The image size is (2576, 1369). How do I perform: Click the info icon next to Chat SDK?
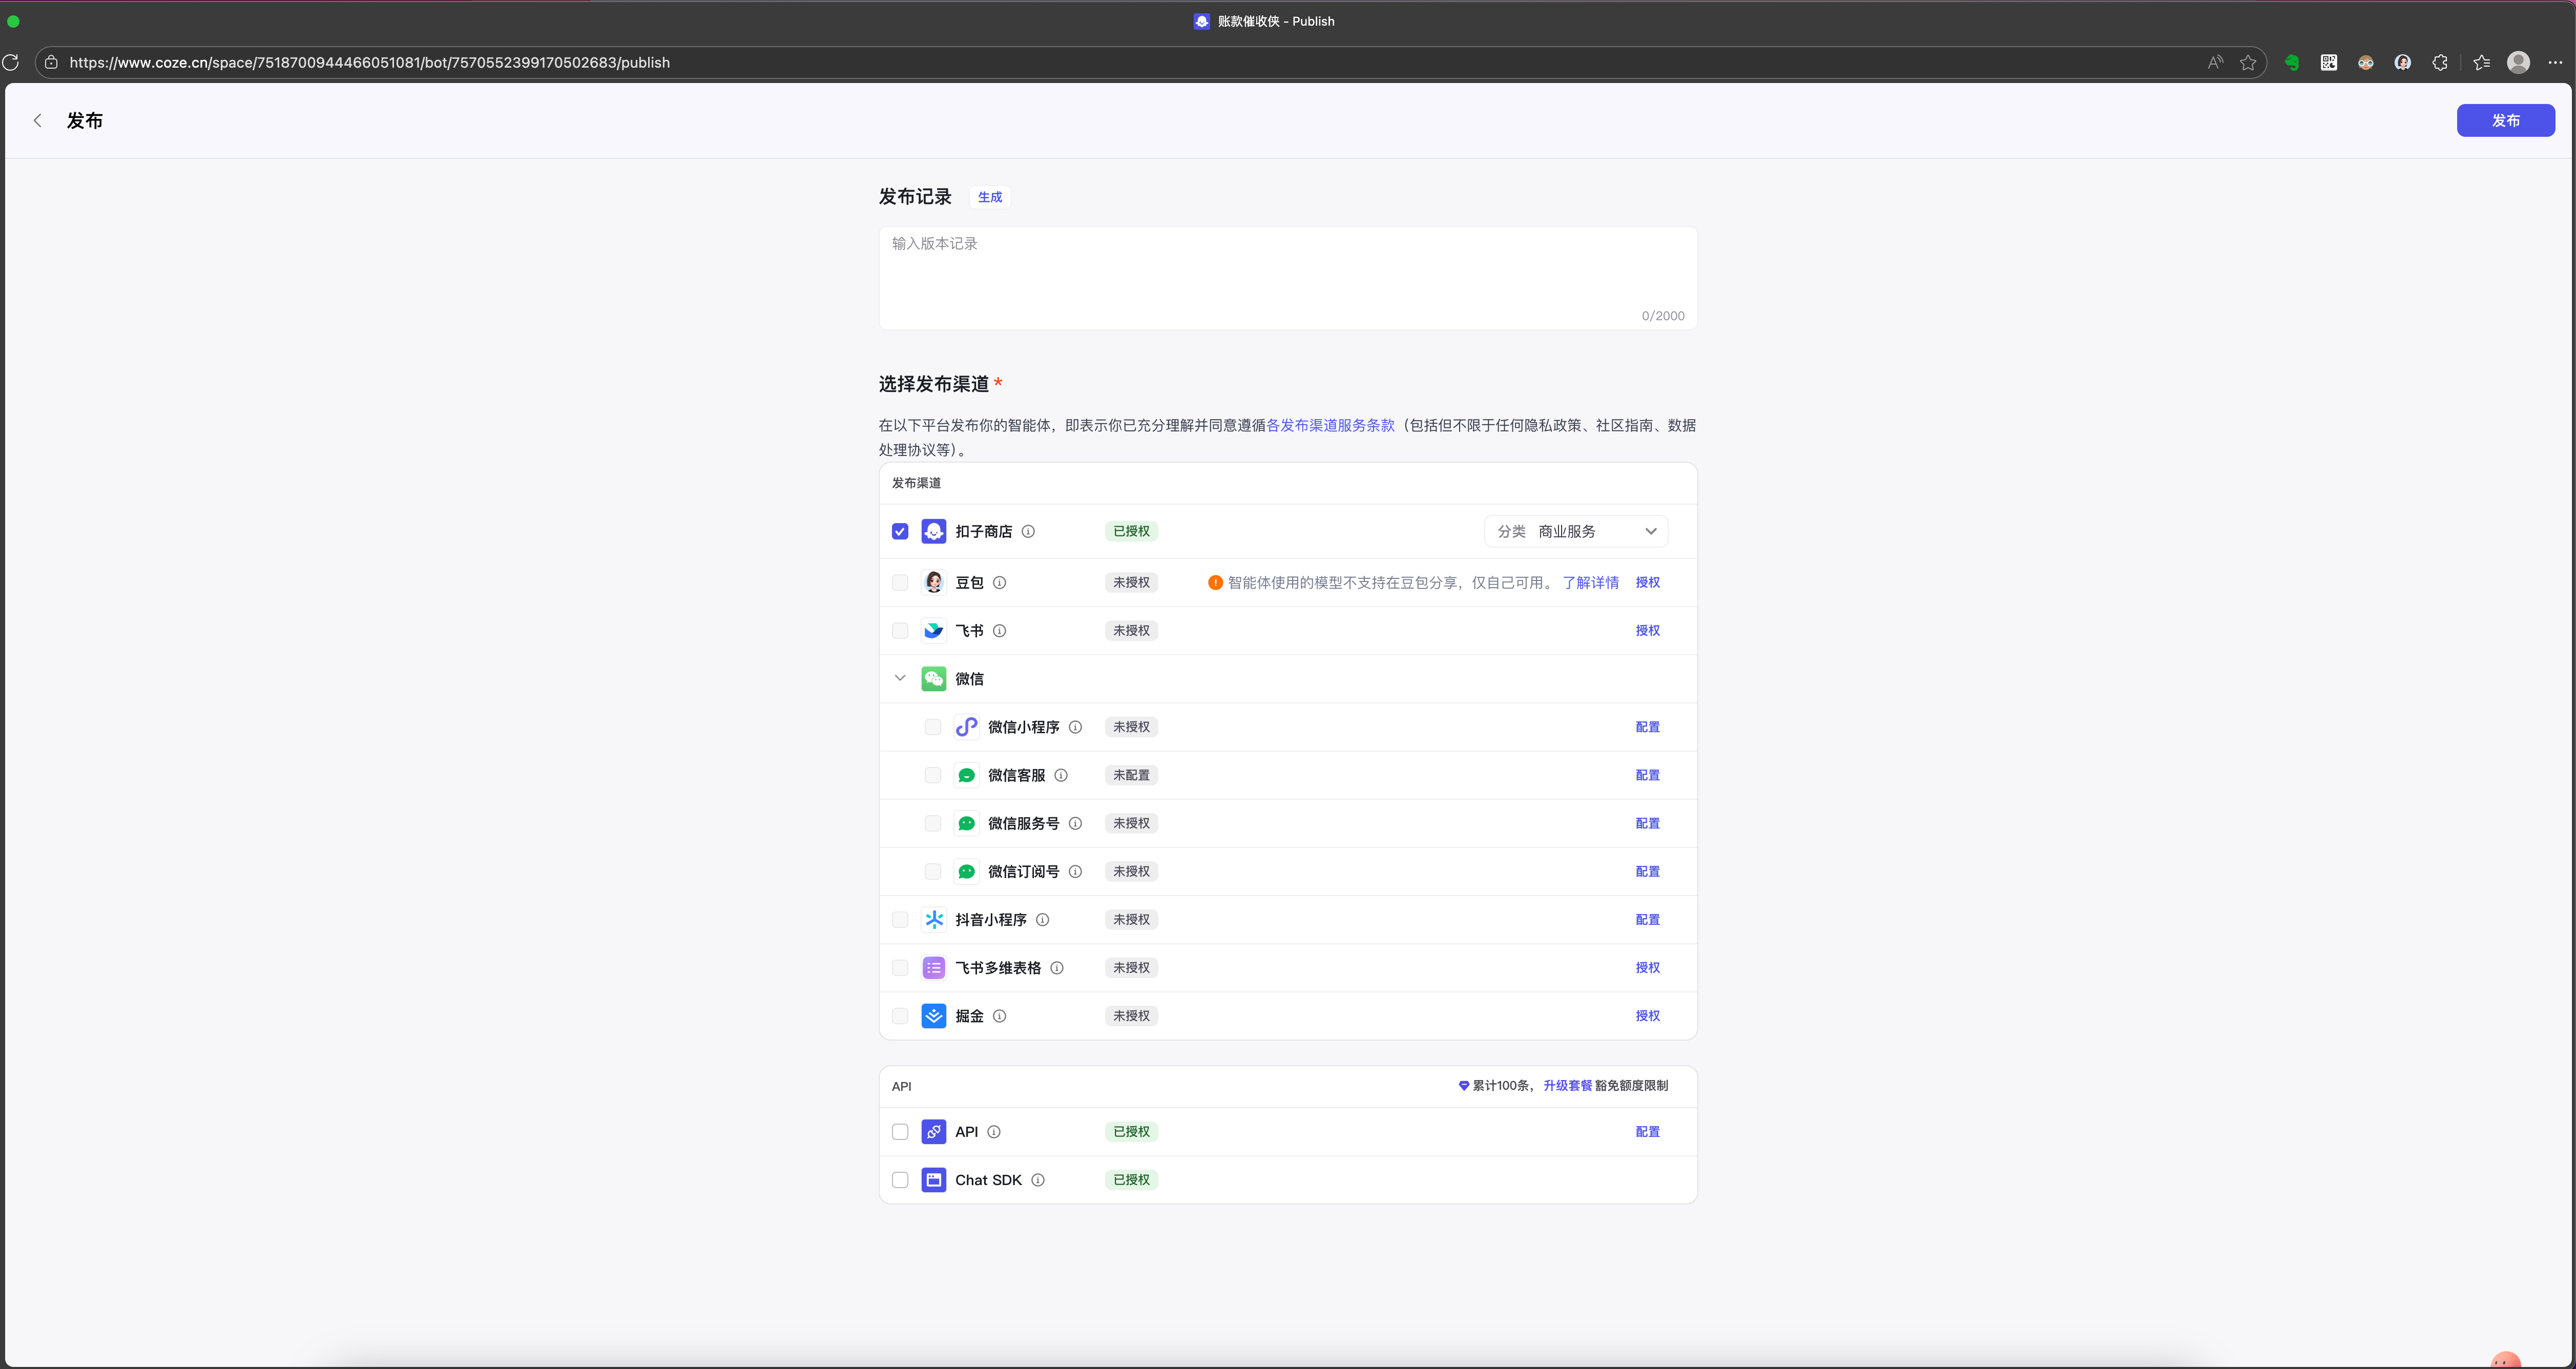click(1038, 1180)
